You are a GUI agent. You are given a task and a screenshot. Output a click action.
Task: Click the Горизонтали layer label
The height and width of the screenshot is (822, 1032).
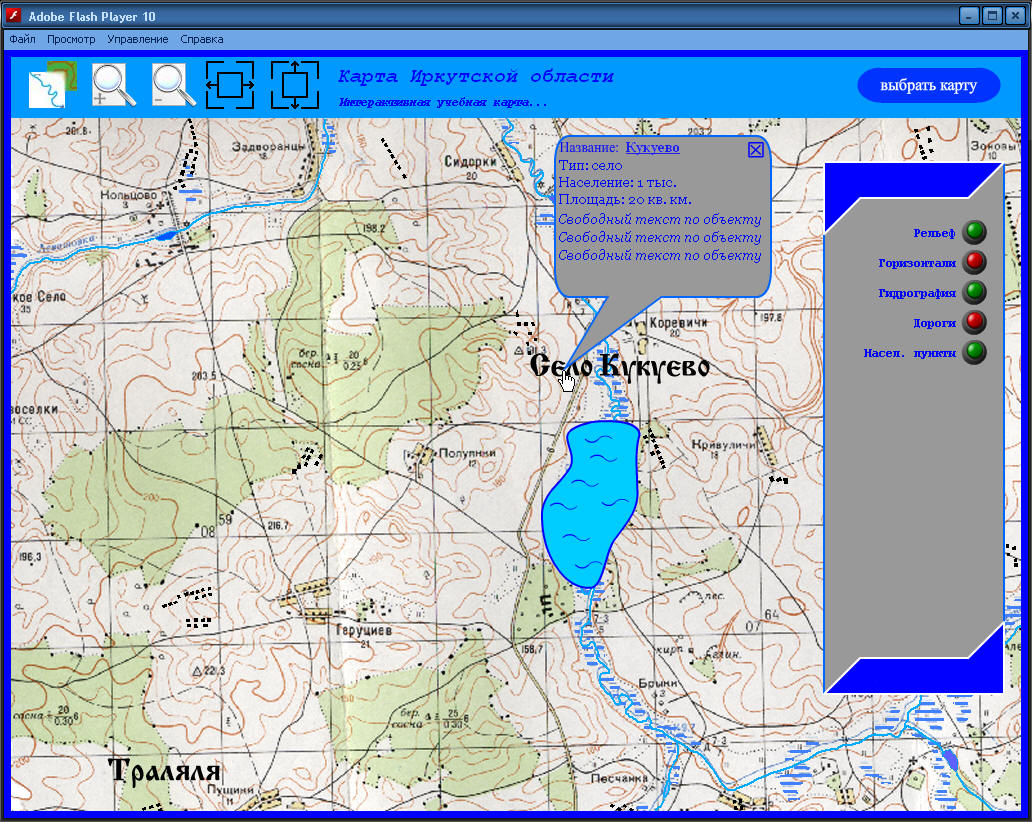(917, 263)
